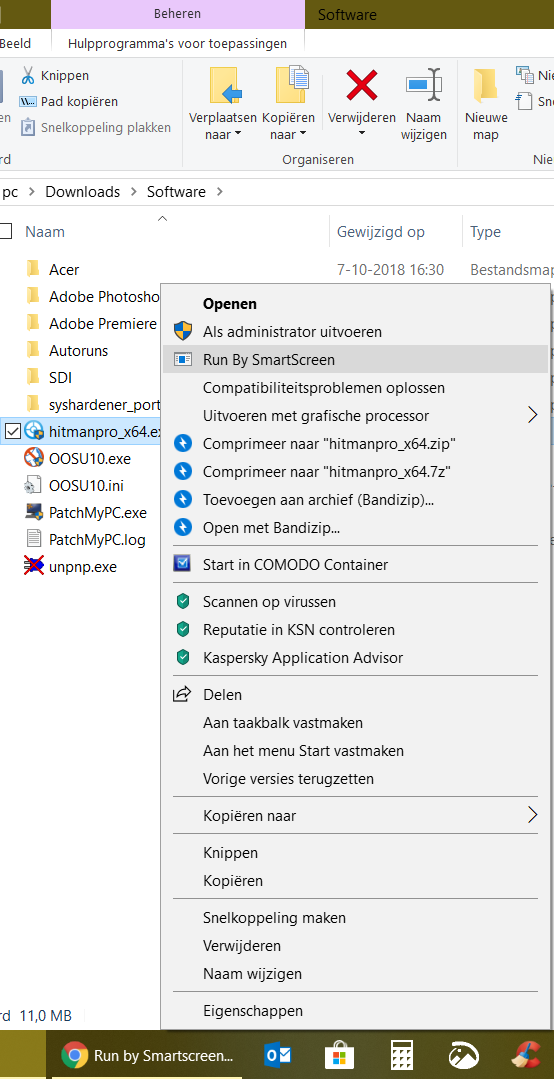The height and width of the screenshot is (1079, 554).
Task: Click the Adobe Premiere folder icon
Action: point(32,323)
